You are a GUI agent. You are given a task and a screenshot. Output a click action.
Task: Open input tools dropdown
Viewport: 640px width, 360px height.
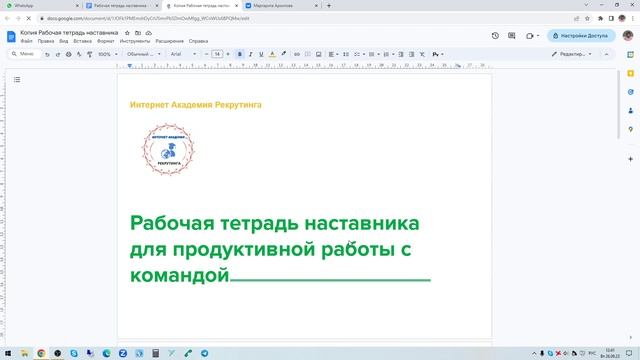(438, 54)
